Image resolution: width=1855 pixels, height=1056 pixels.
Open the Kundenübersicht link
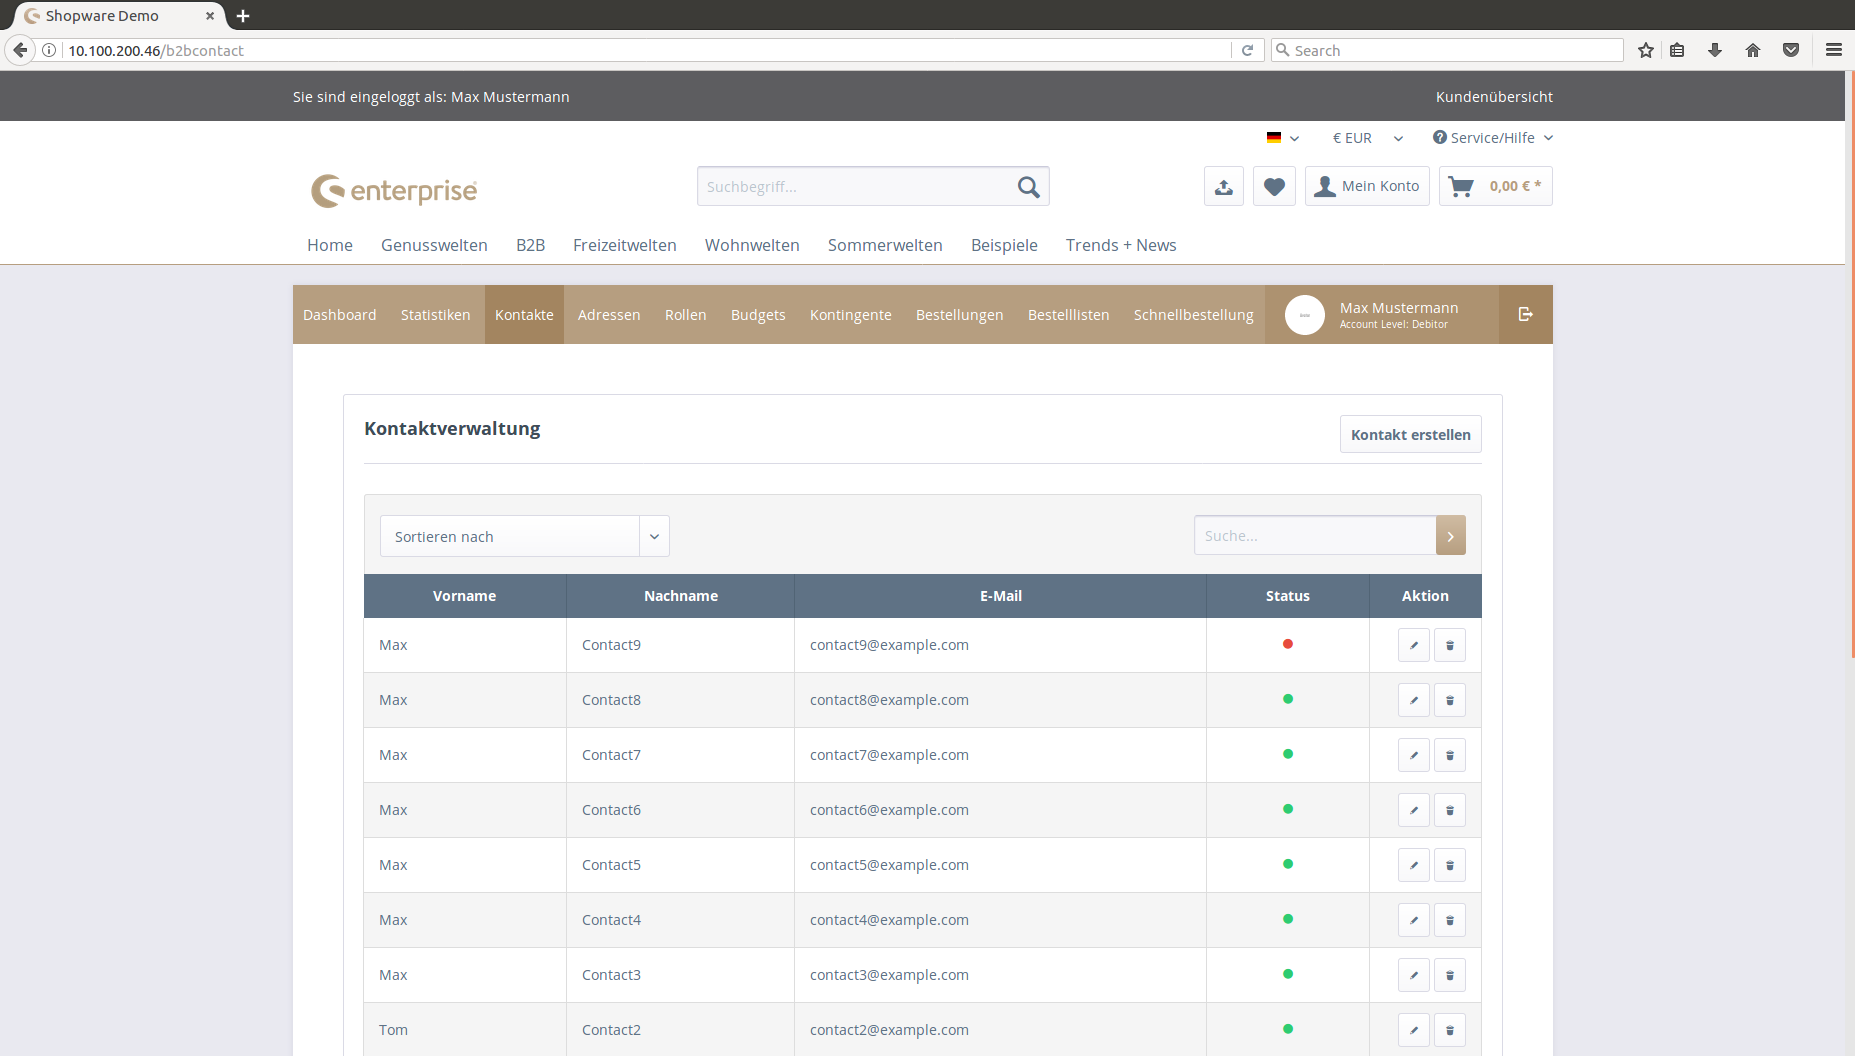(1494, 97)
